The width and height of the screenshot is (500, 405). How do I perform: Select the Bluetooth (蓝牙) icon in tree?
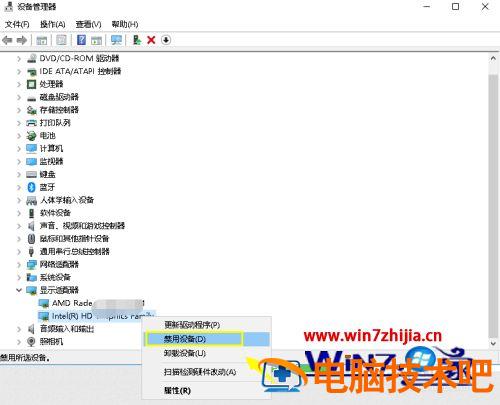coord(31,187)
